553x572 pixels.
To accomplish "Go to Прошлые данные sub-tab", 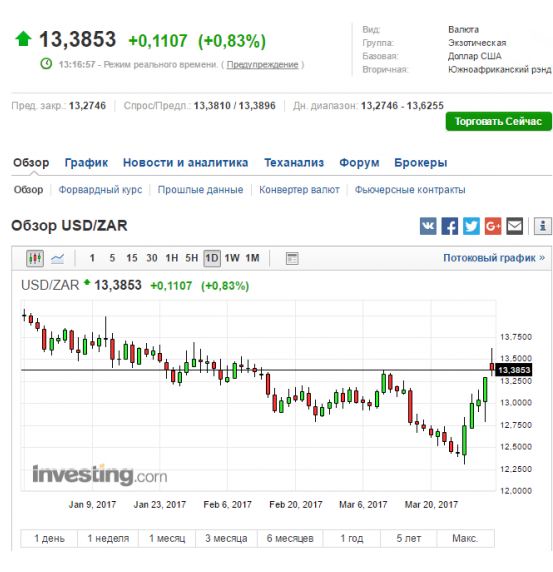I will pyautogui.click(x=200, y=190).
